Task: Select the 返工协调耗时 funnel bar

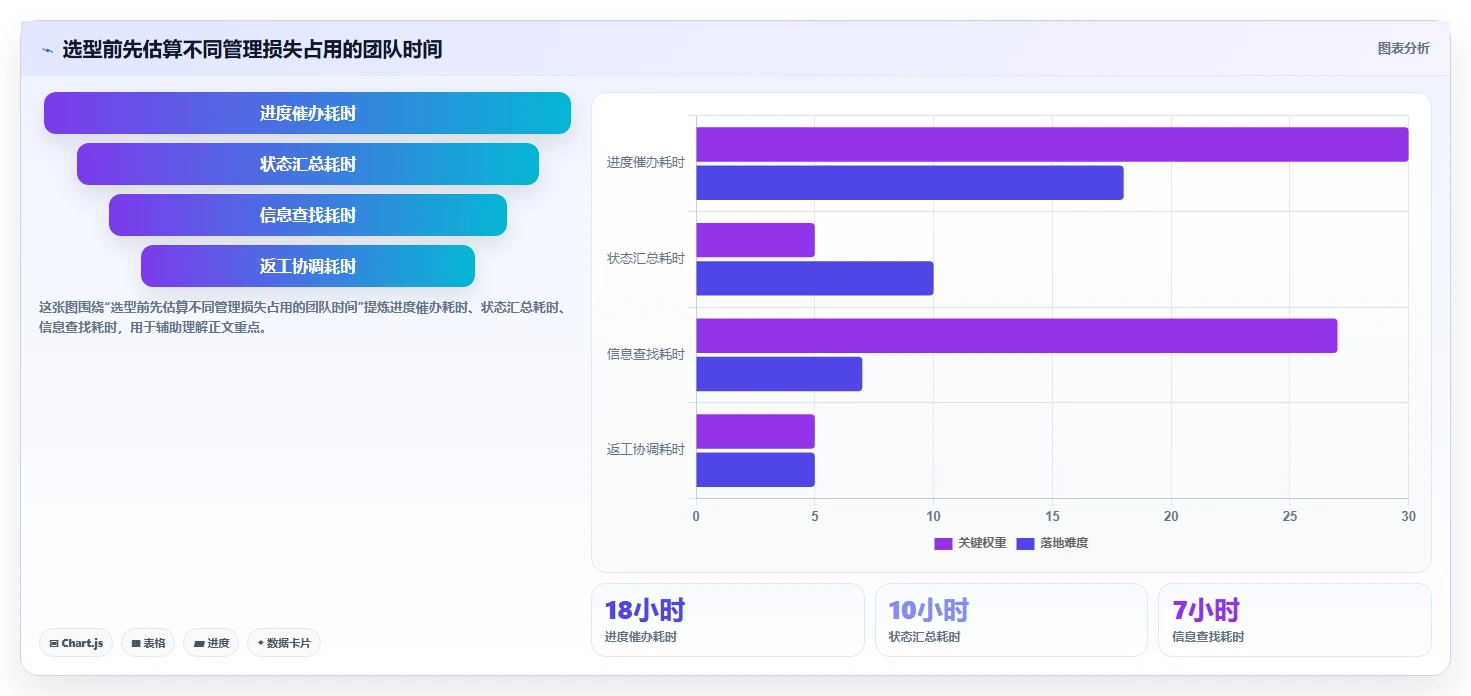Action: tap(308, 266)
